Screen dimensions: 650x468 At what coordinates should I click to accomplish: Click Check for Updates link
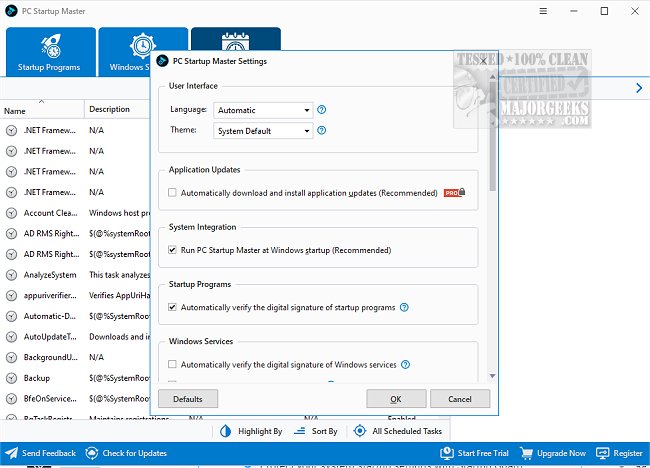tap(134, 453)
